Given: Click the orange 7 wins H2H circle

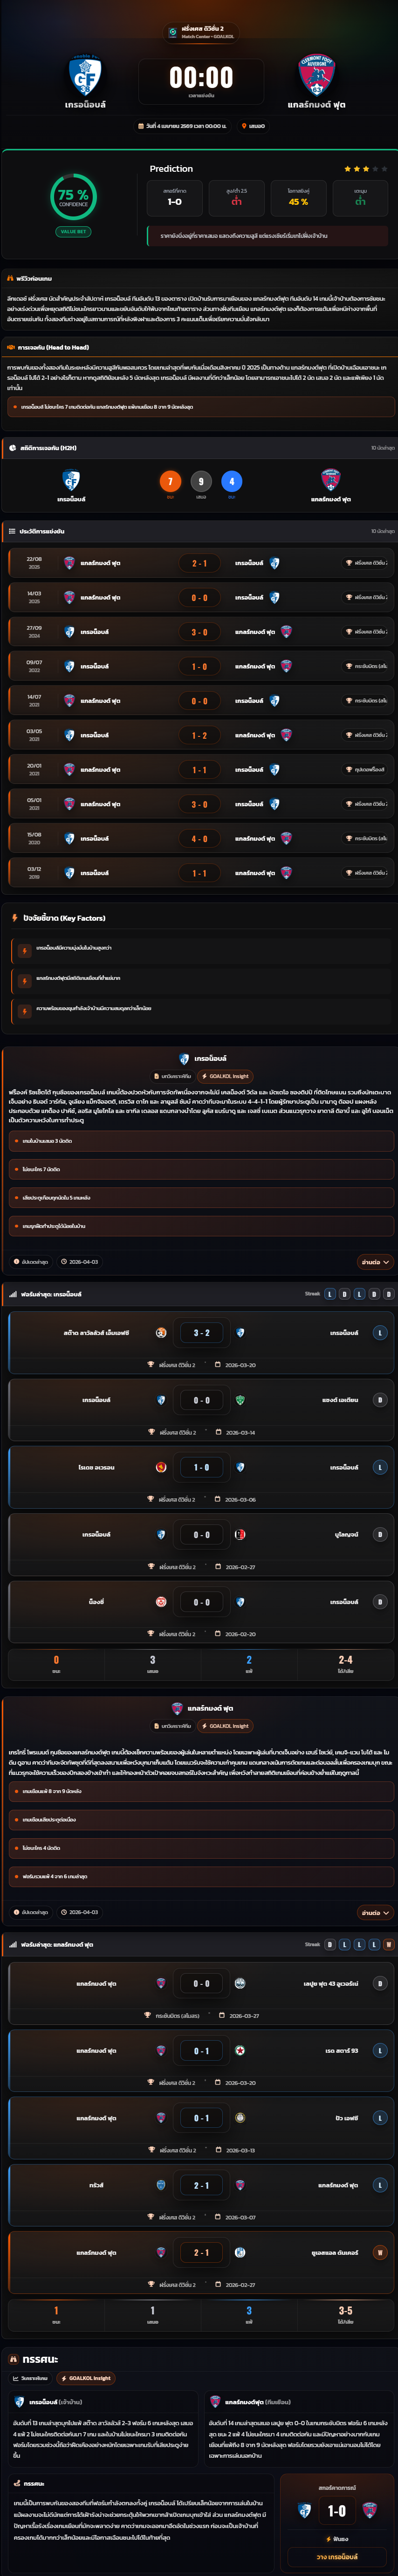Looking at the screenshot, I should (170, 481).
